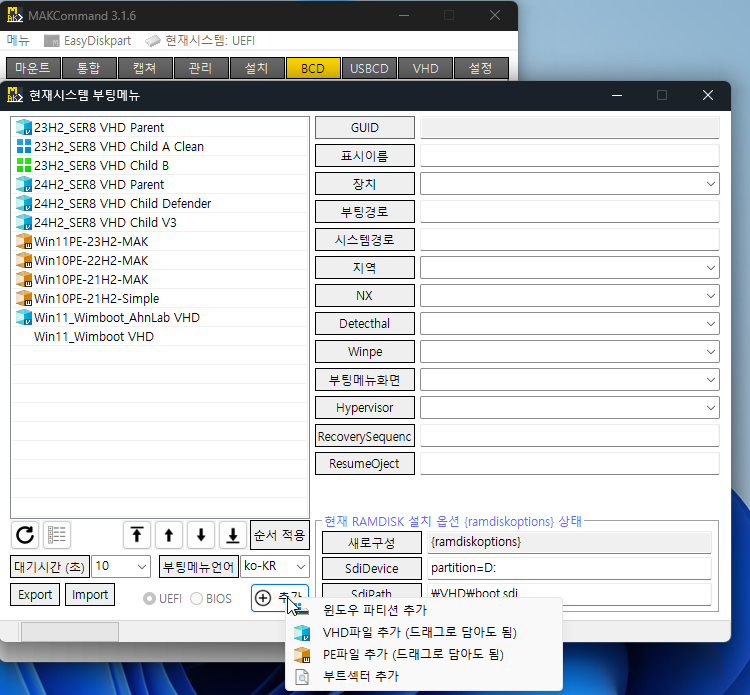Move entry to top arrow icon
The height and width of the screenshot is (695, 750).
pos(137,535)
